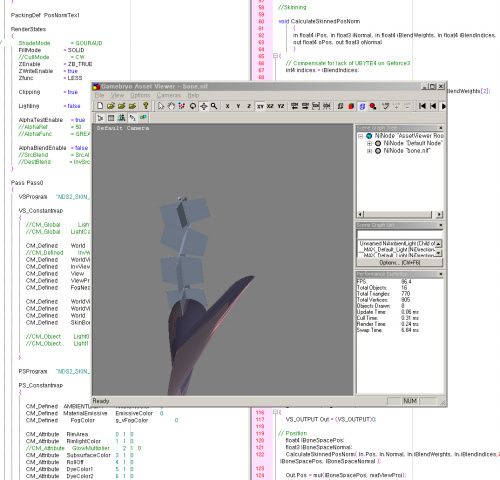Select the Unnamed NiAmbientLight list entry
Image resolution: width=500 pixels, height=480 pixels.
pyautogui.click(x=397, y=243)
